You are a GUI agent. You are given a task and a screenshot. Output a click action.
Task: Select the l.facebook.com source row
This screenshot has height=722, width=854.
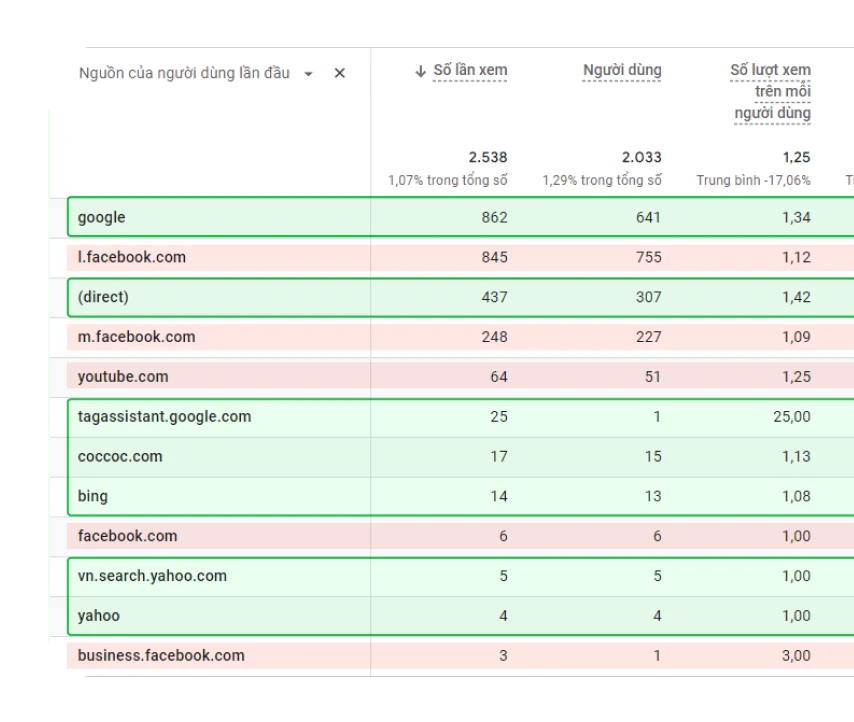tap(460, 257)
